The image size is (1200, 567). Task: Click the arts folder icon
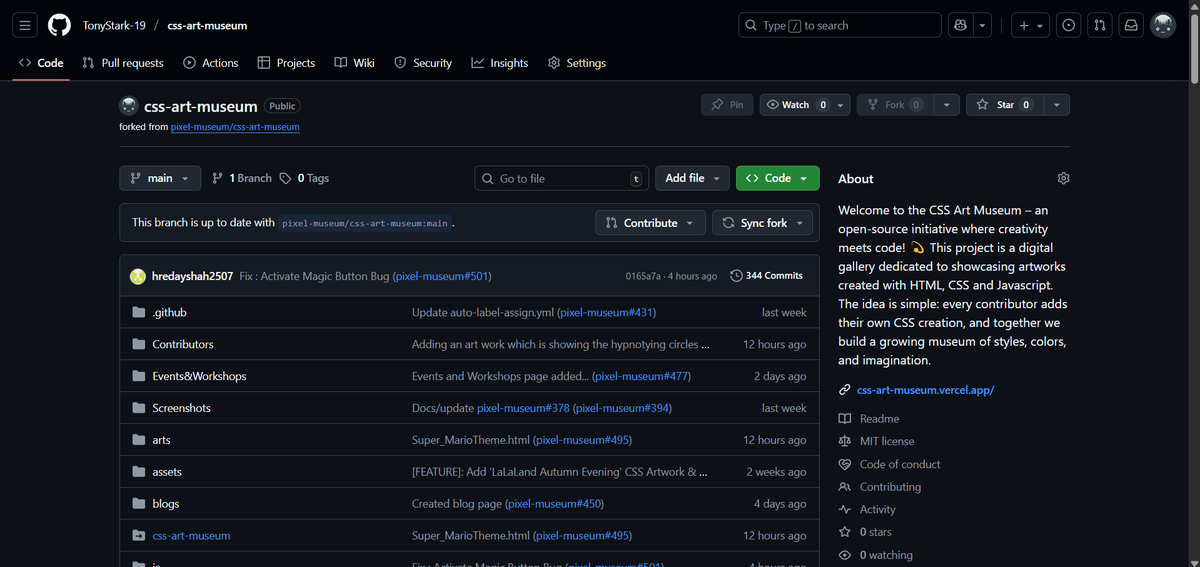click(139, 440)
